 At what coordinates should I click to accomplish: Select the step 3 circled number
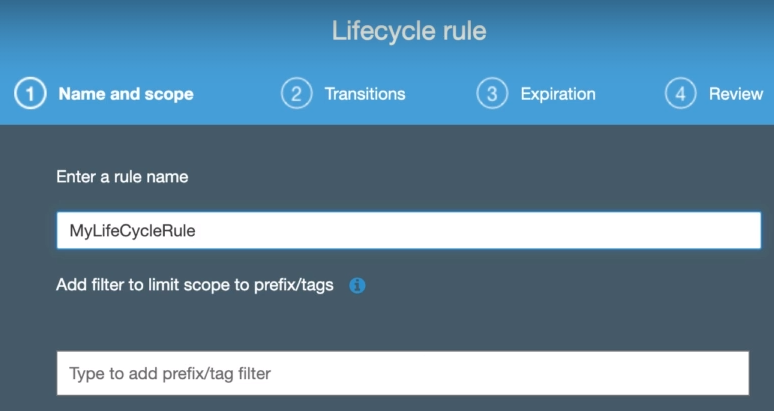click(492, 94)
